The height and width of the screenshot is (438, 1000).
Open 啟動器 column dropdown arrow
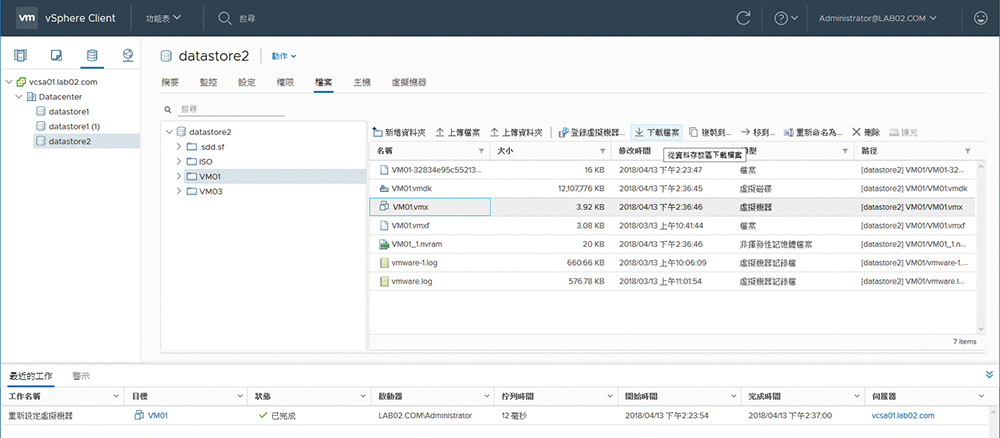click(485, 397)
